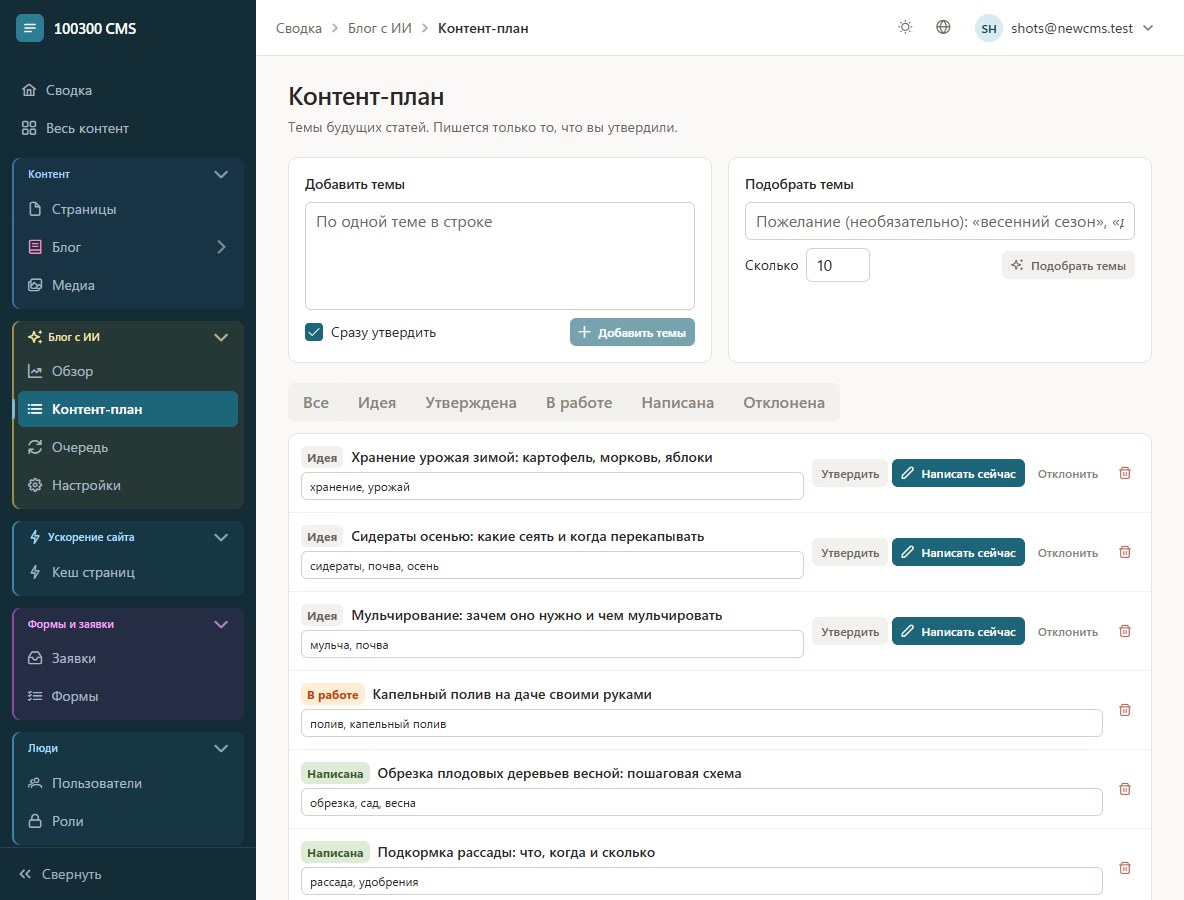Delete the "Мульчирование" topic
The image size is (1184, 900).
[1124, 631]
